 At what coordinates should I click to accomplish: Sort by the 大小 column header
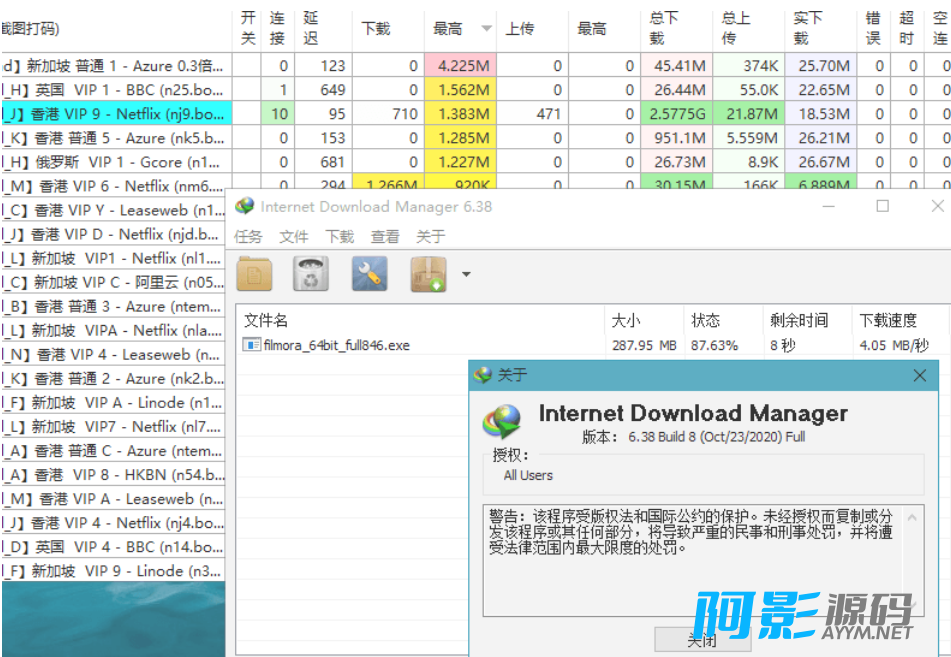(644, 320)
